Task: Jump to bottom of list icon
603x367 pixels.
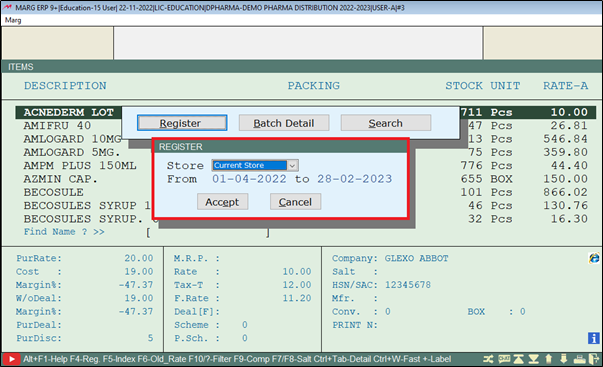Action: pyautogui.click(x=533, y=359)
